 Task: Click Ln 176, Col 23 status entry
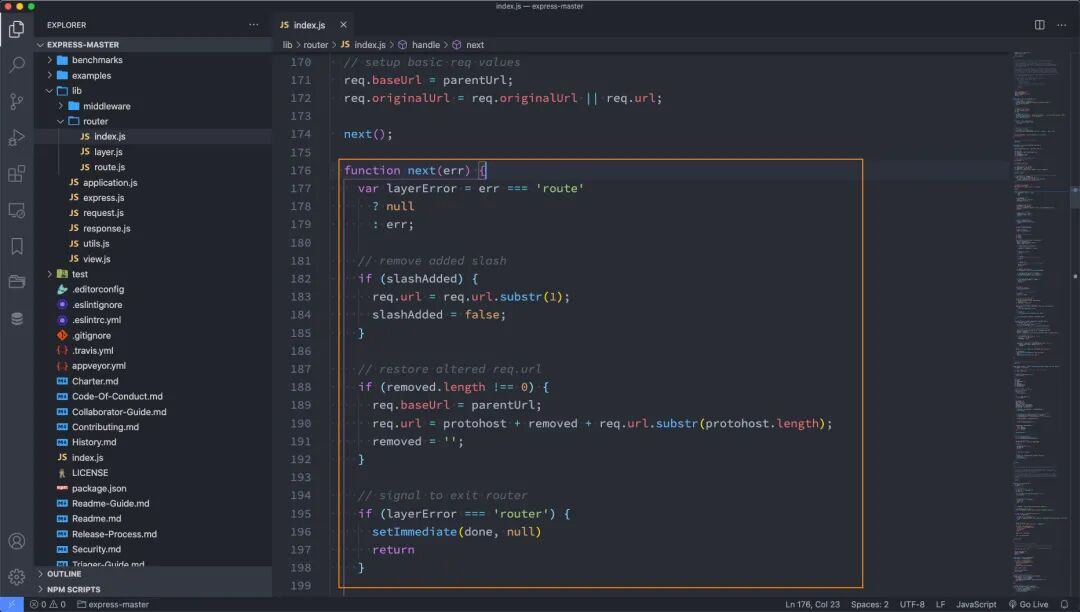(x=812, y=604)
